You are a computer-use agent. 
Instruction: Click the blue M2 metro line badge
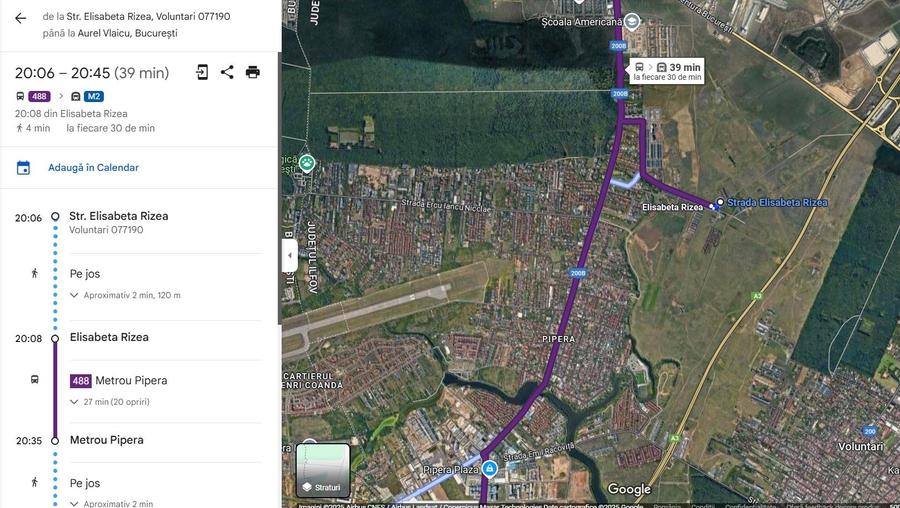pyautogui.click(x=93, y=97)
